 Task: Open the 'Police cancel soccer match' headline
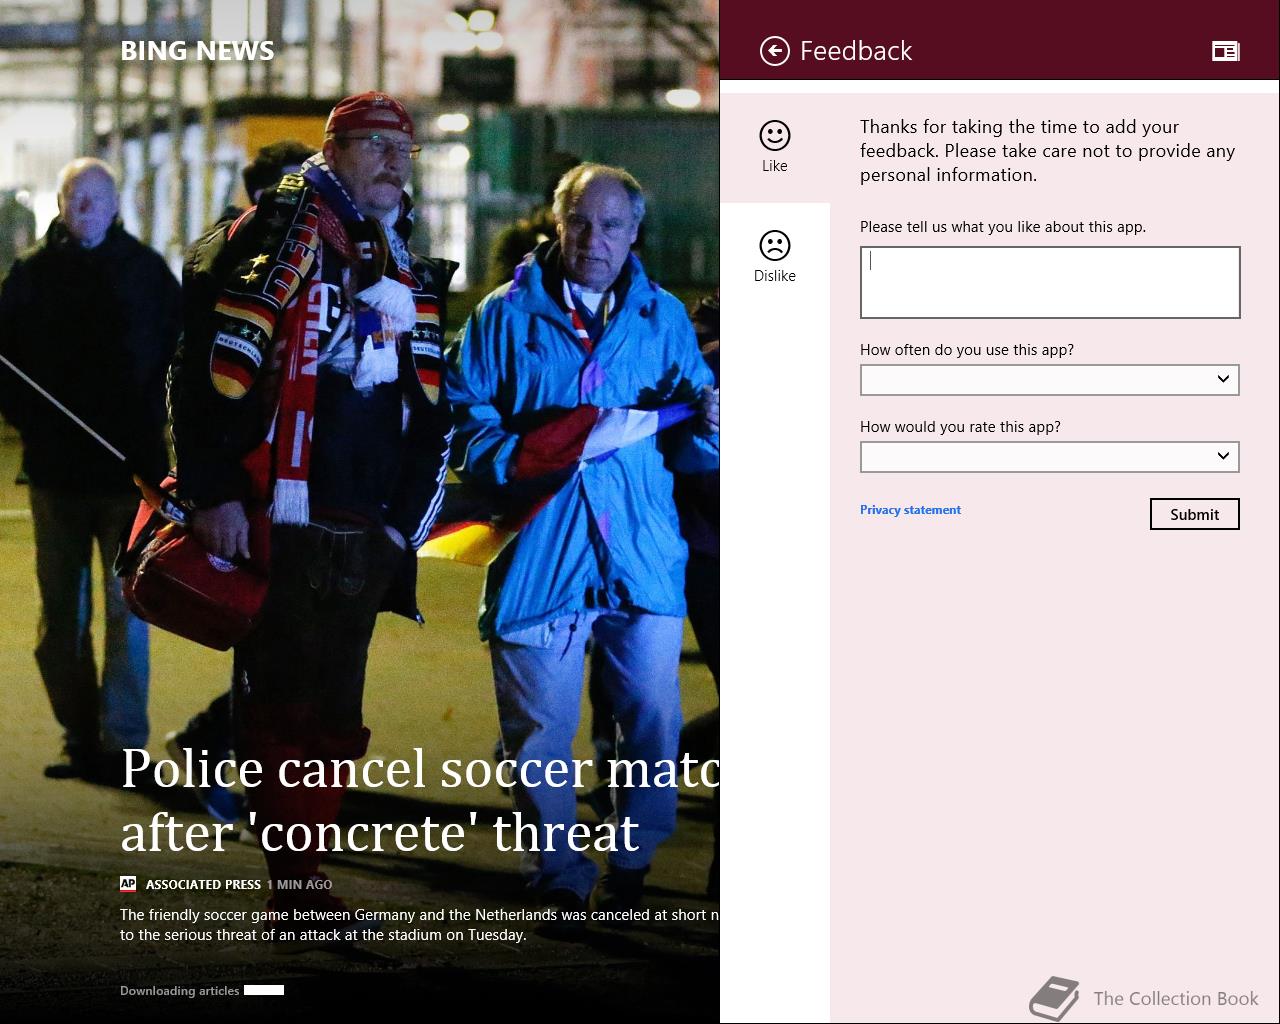tap(420, 800)
